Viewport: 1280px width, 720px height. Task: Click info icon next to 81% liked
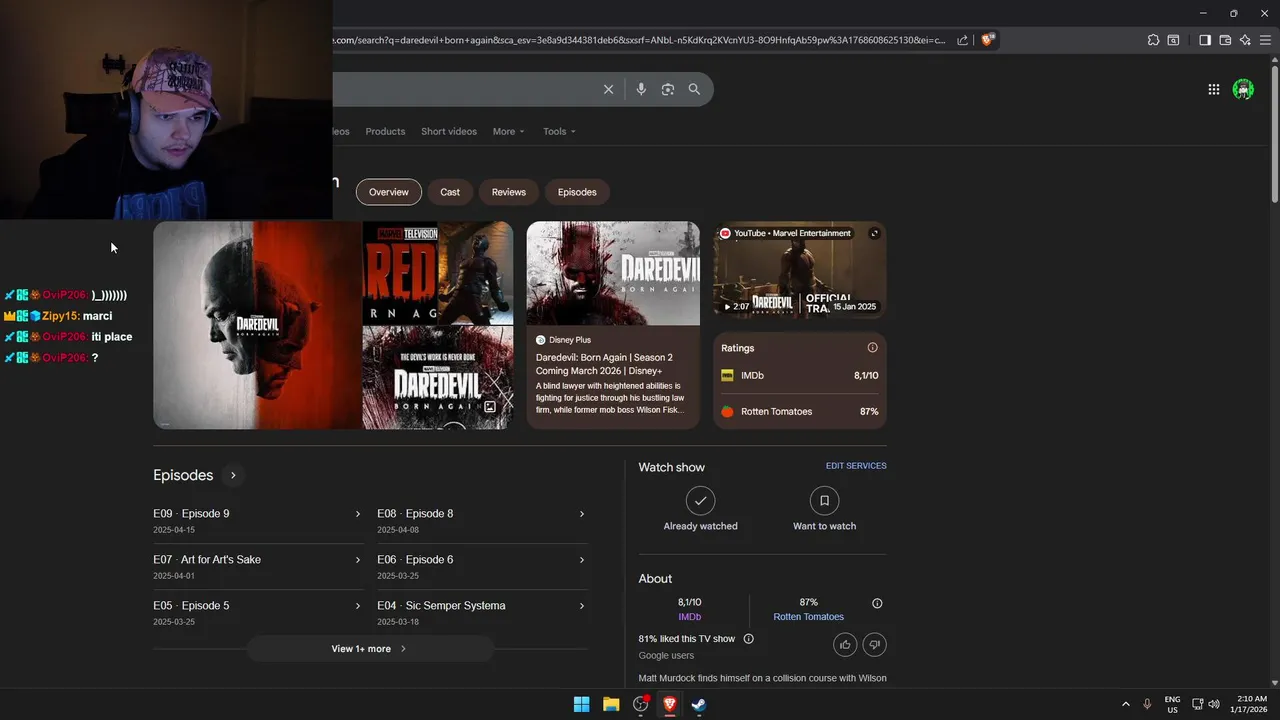click(748, 639)
